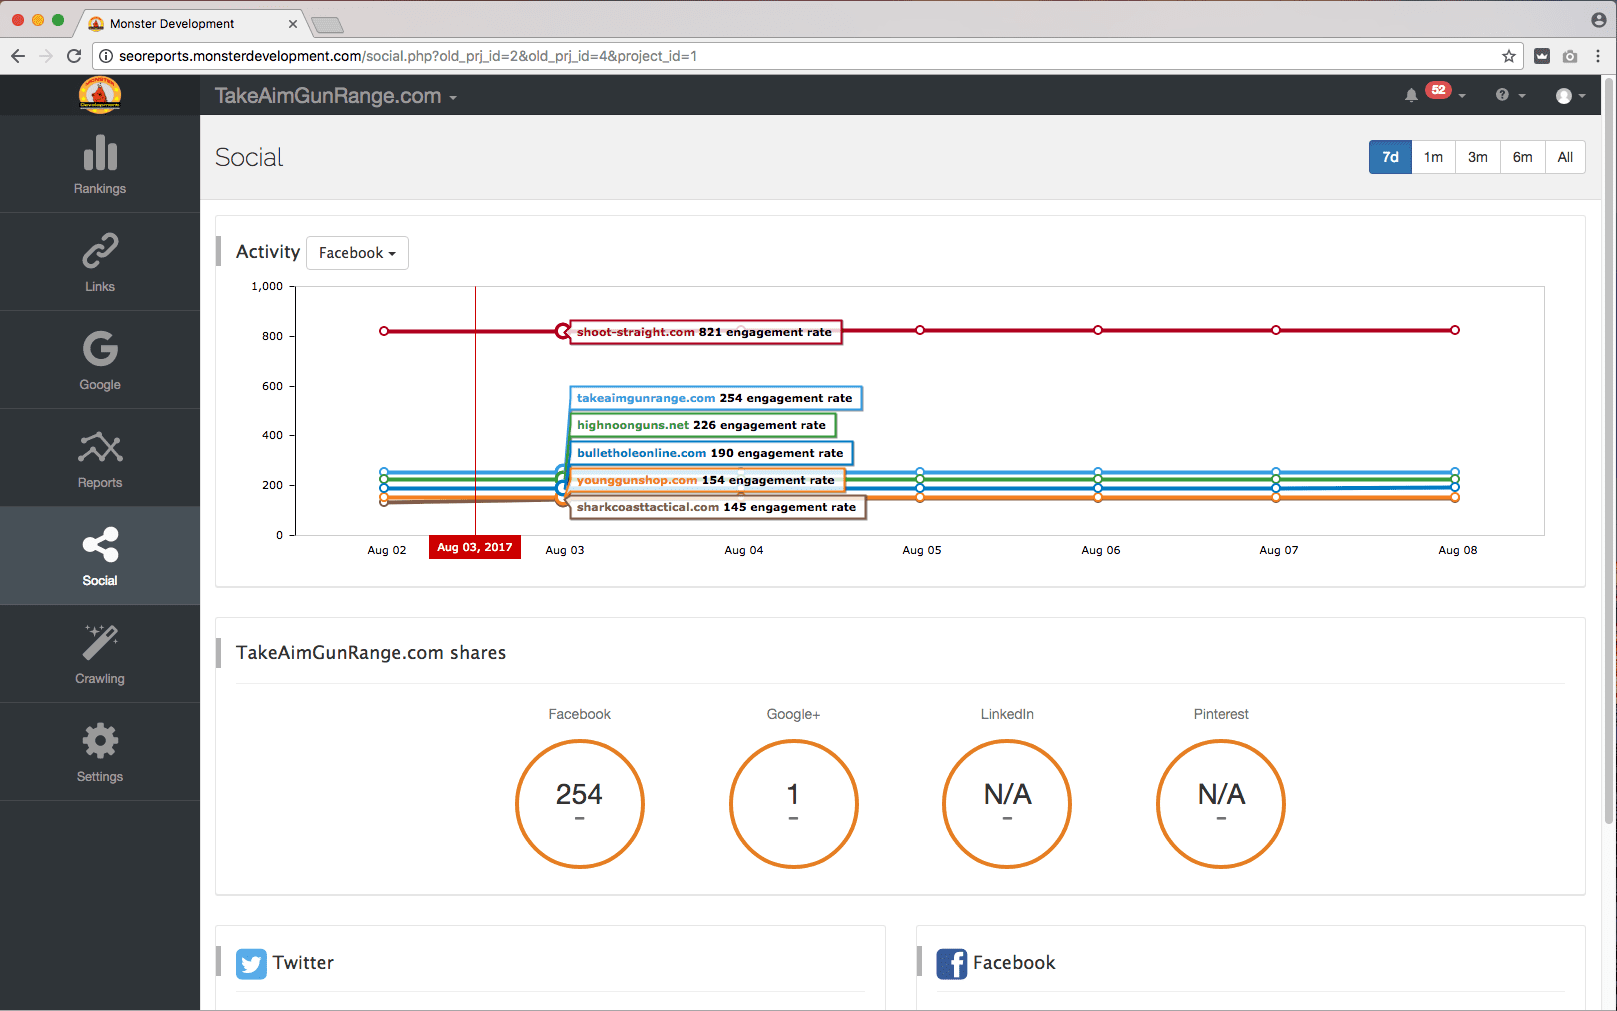
Task: Click the Twitter section heading
Action: 303,963
